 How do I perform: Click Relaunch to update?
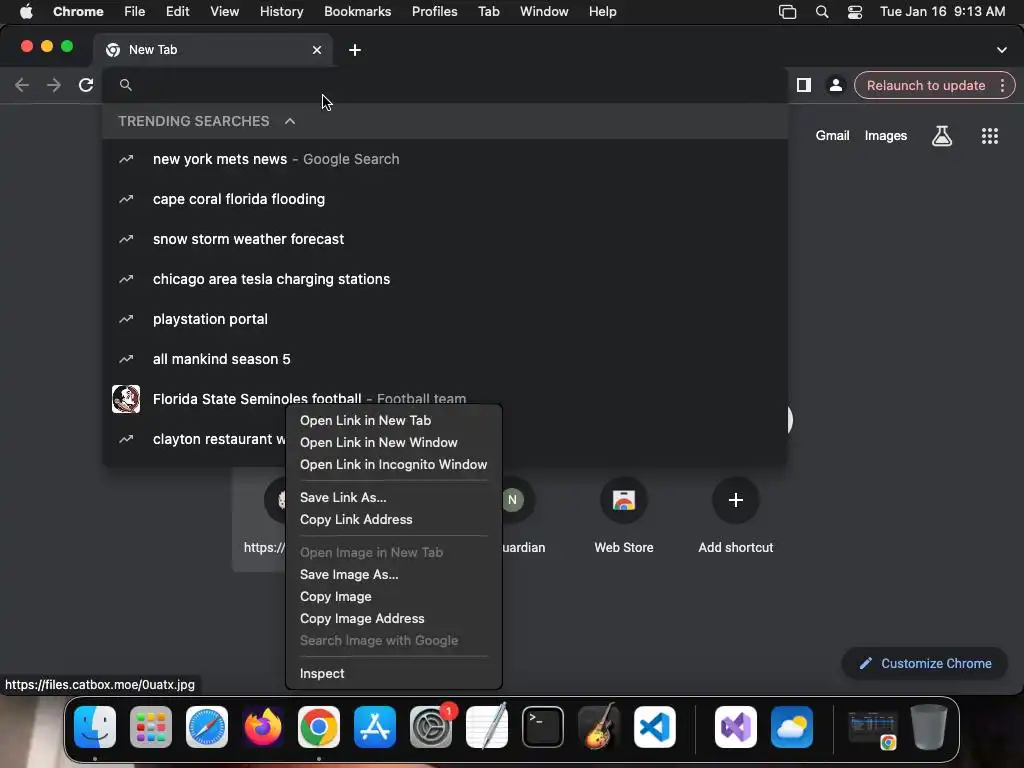pyautogui.click(x=925, y=86)
